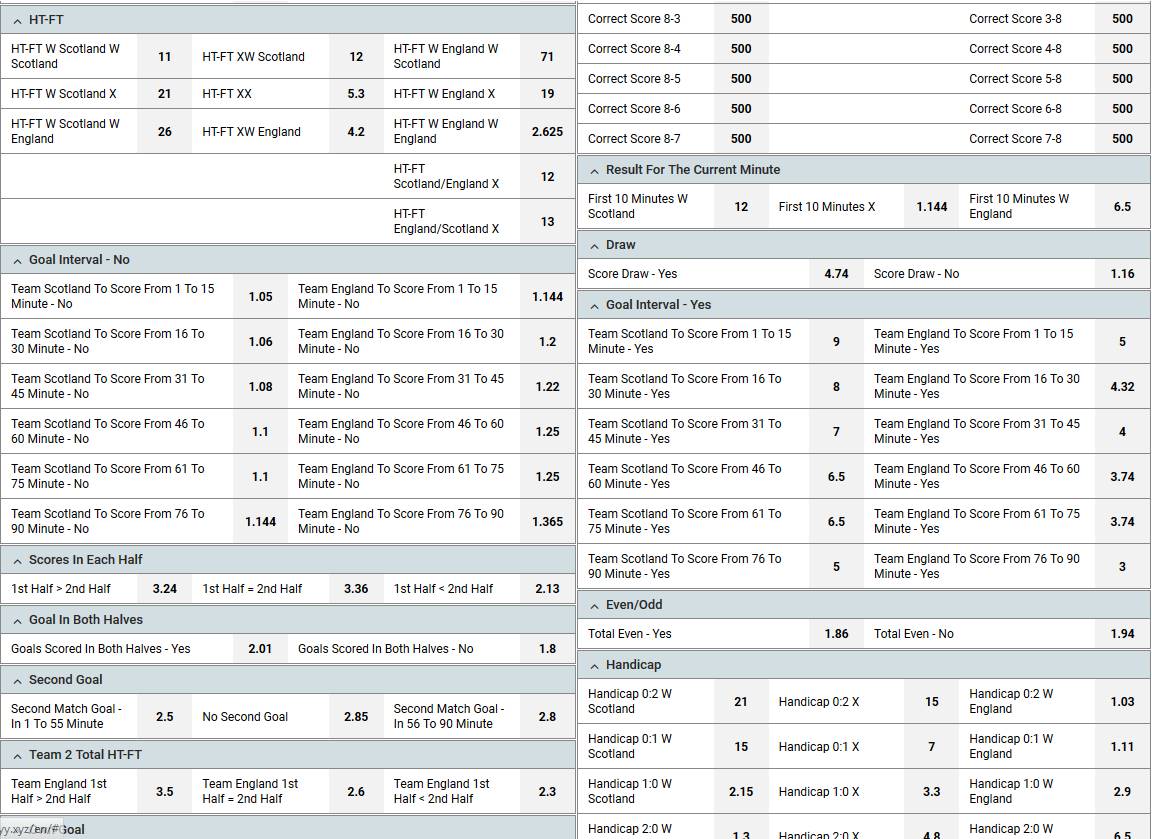
Task: Select HT-FT XW Scotland odds 12
Action: [x=356, y=57]
